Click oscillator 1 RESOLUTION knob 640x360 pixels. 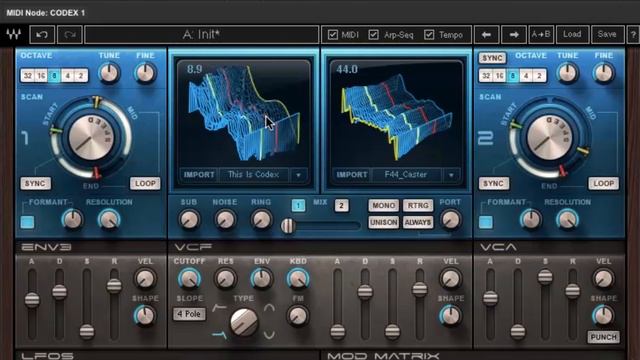click(x=109, y=220)
